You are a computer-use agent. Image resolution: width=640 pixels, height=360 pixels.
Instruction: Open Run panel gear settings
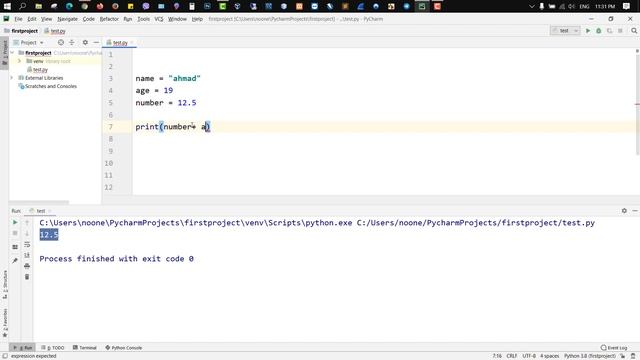coord(624,211)
